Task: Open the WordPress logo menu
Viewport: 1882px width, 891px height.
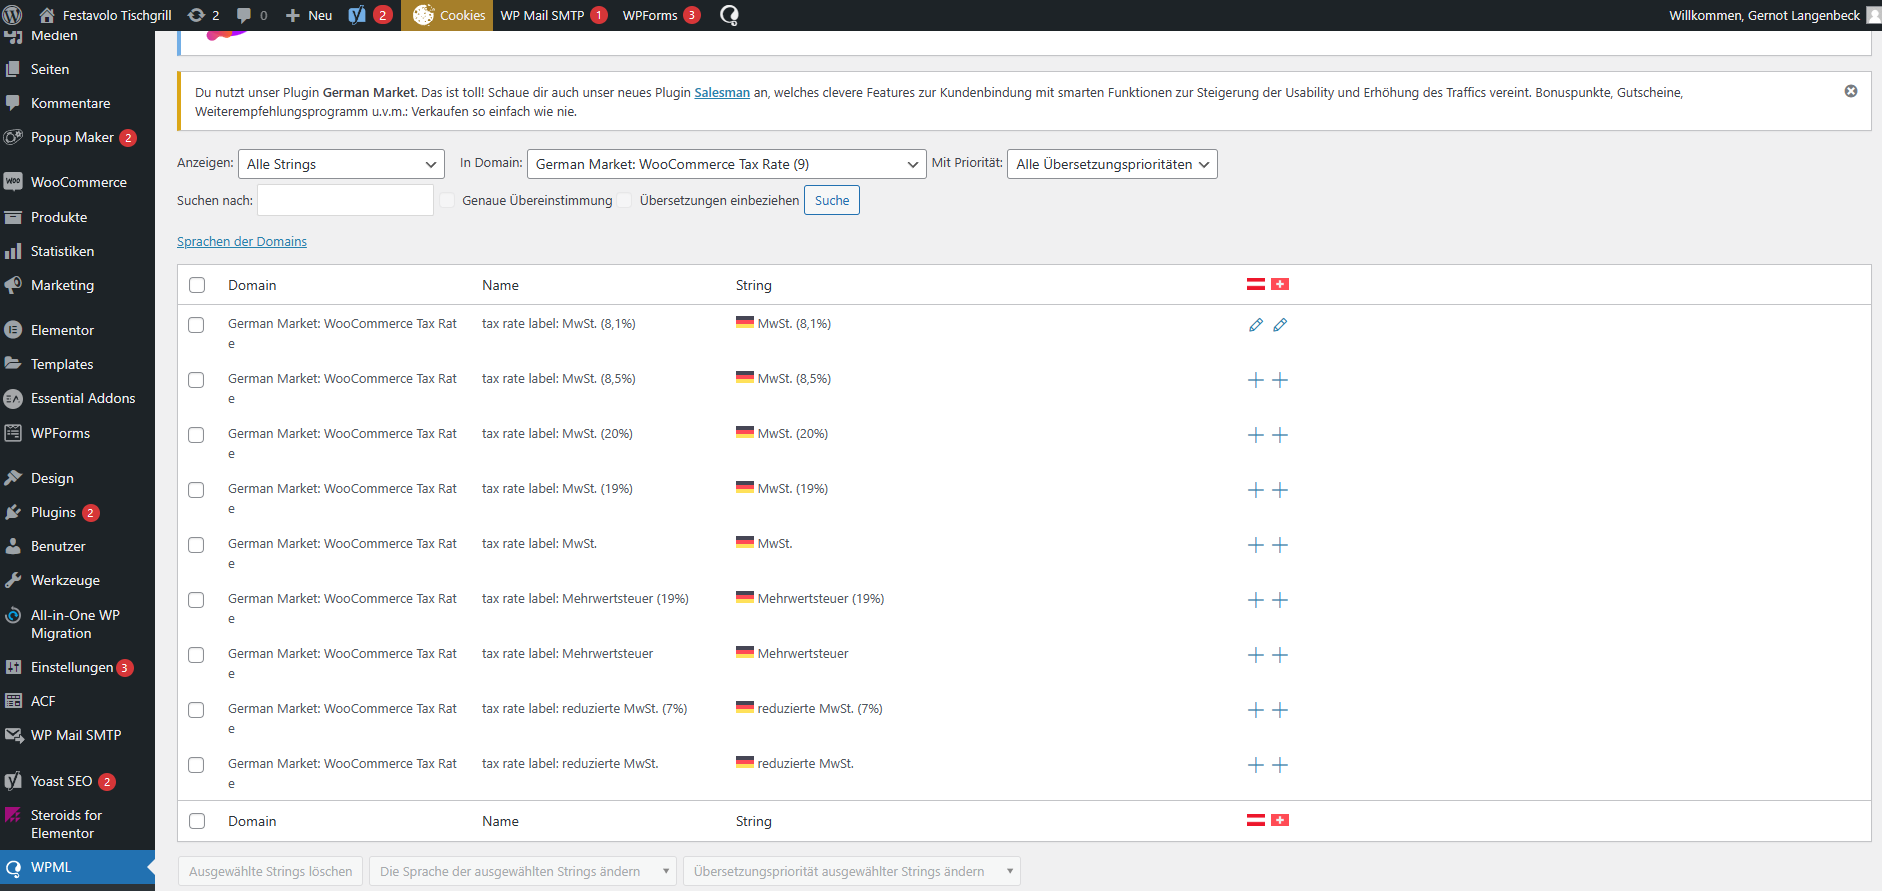Action: pyautogui.click(x=13, y=15)
